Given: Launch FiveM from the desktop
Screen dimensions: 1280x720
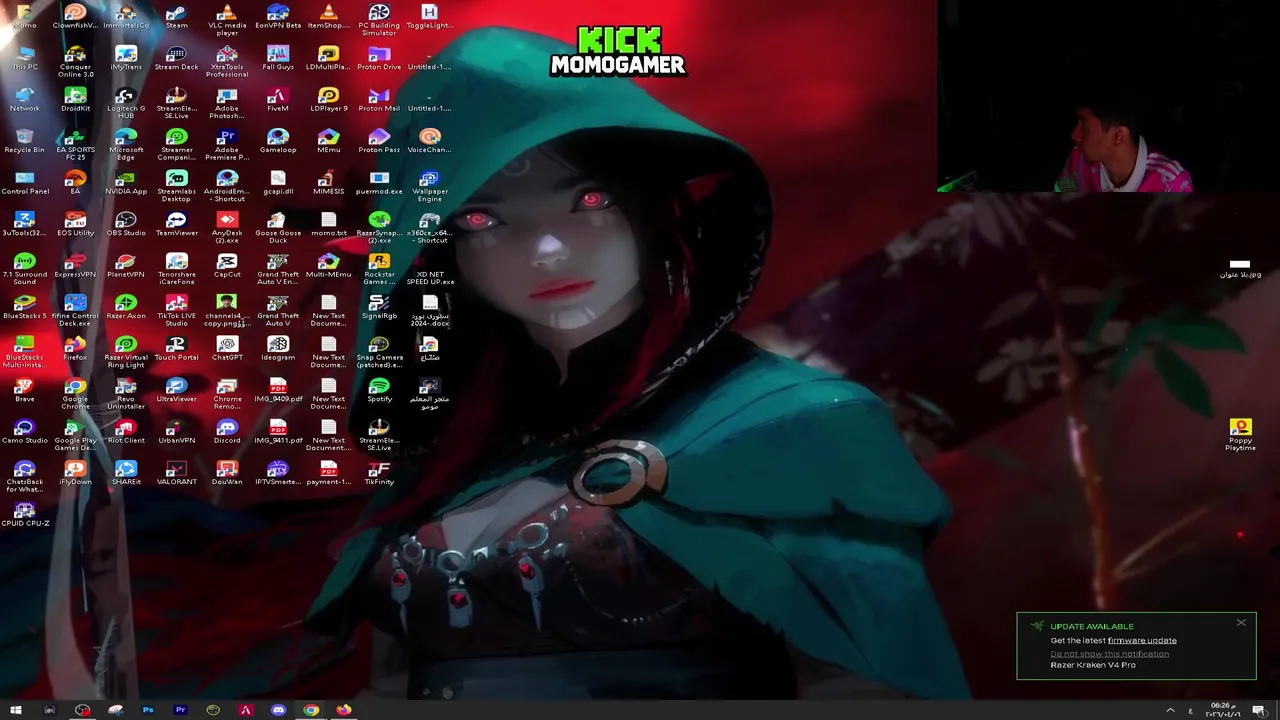Looking at the screenshot, I should coord(278,100).
